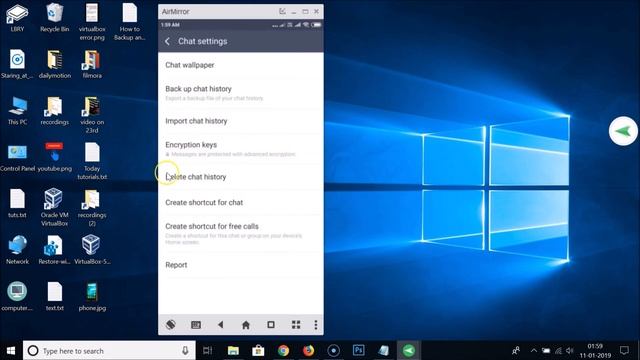Select the LBRY desktop icon

pyautogui.click(x=17, y=18)
